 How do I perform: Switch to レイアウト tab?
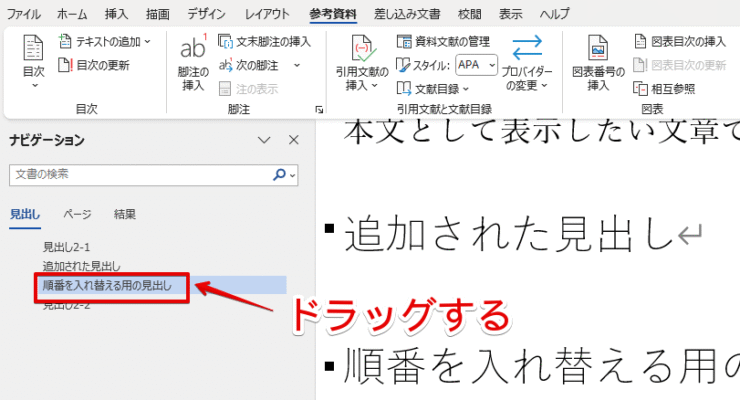click(267, 14)
